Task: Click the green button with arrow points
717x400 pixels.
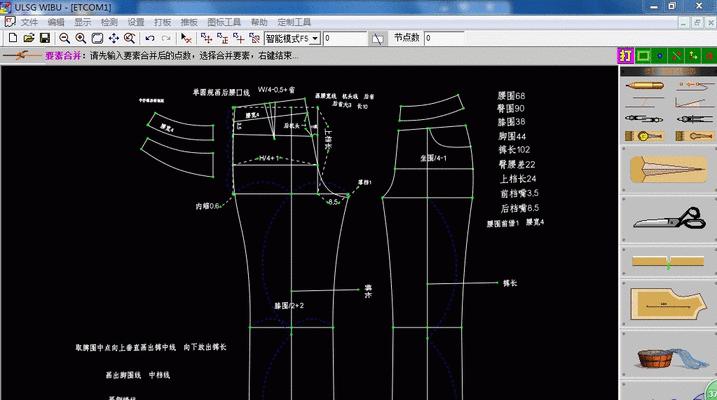Action: pos(693,56)
